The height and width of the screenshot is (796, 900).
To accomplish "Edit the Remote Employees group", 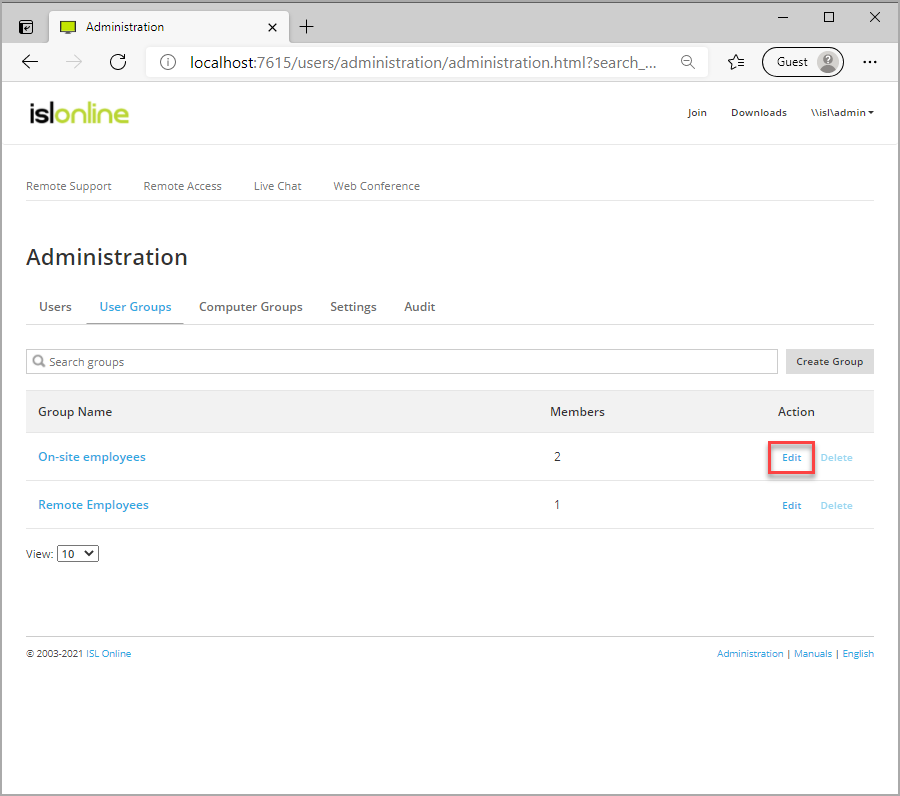I will tap(792, 506).
